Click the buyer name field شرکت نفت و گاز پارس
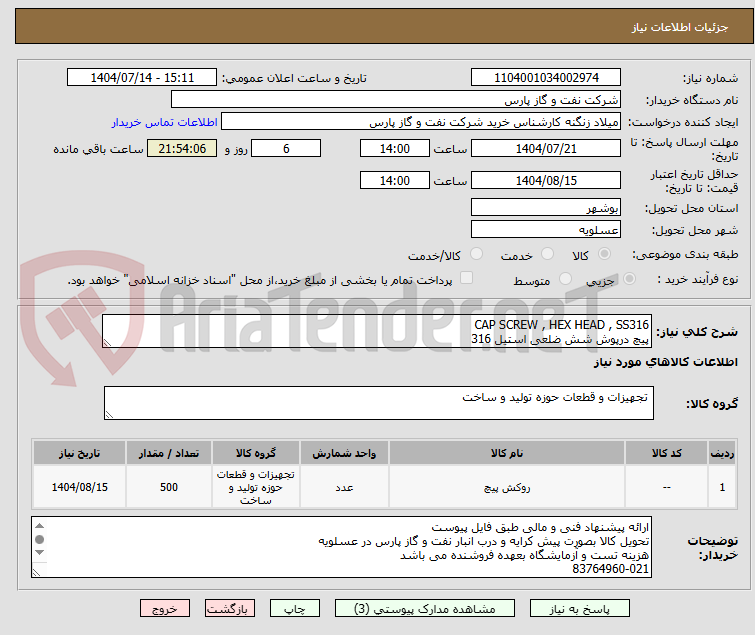The width and height of the screenshot is (755, 635). 396,100
